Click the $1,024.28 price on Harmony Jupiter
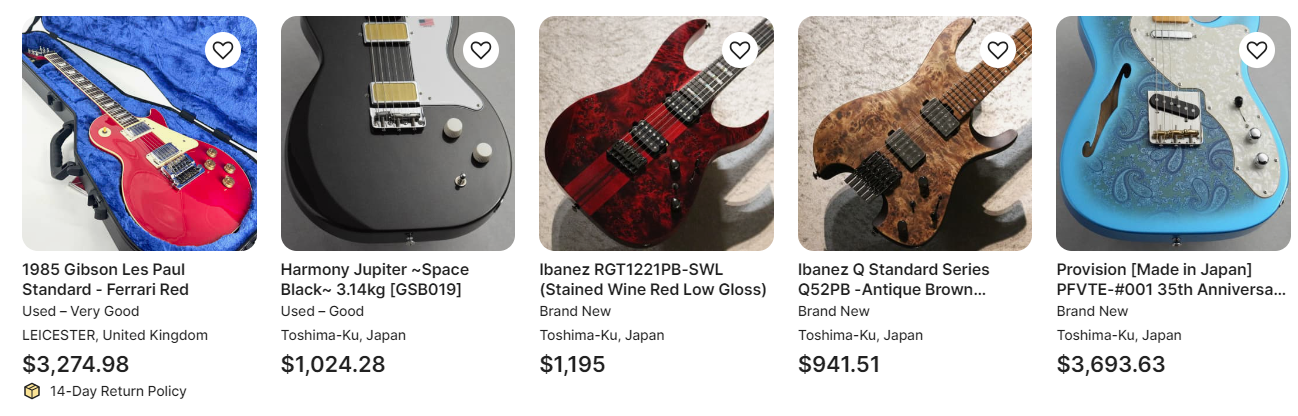1298x416 pixels. click(333, 364)
